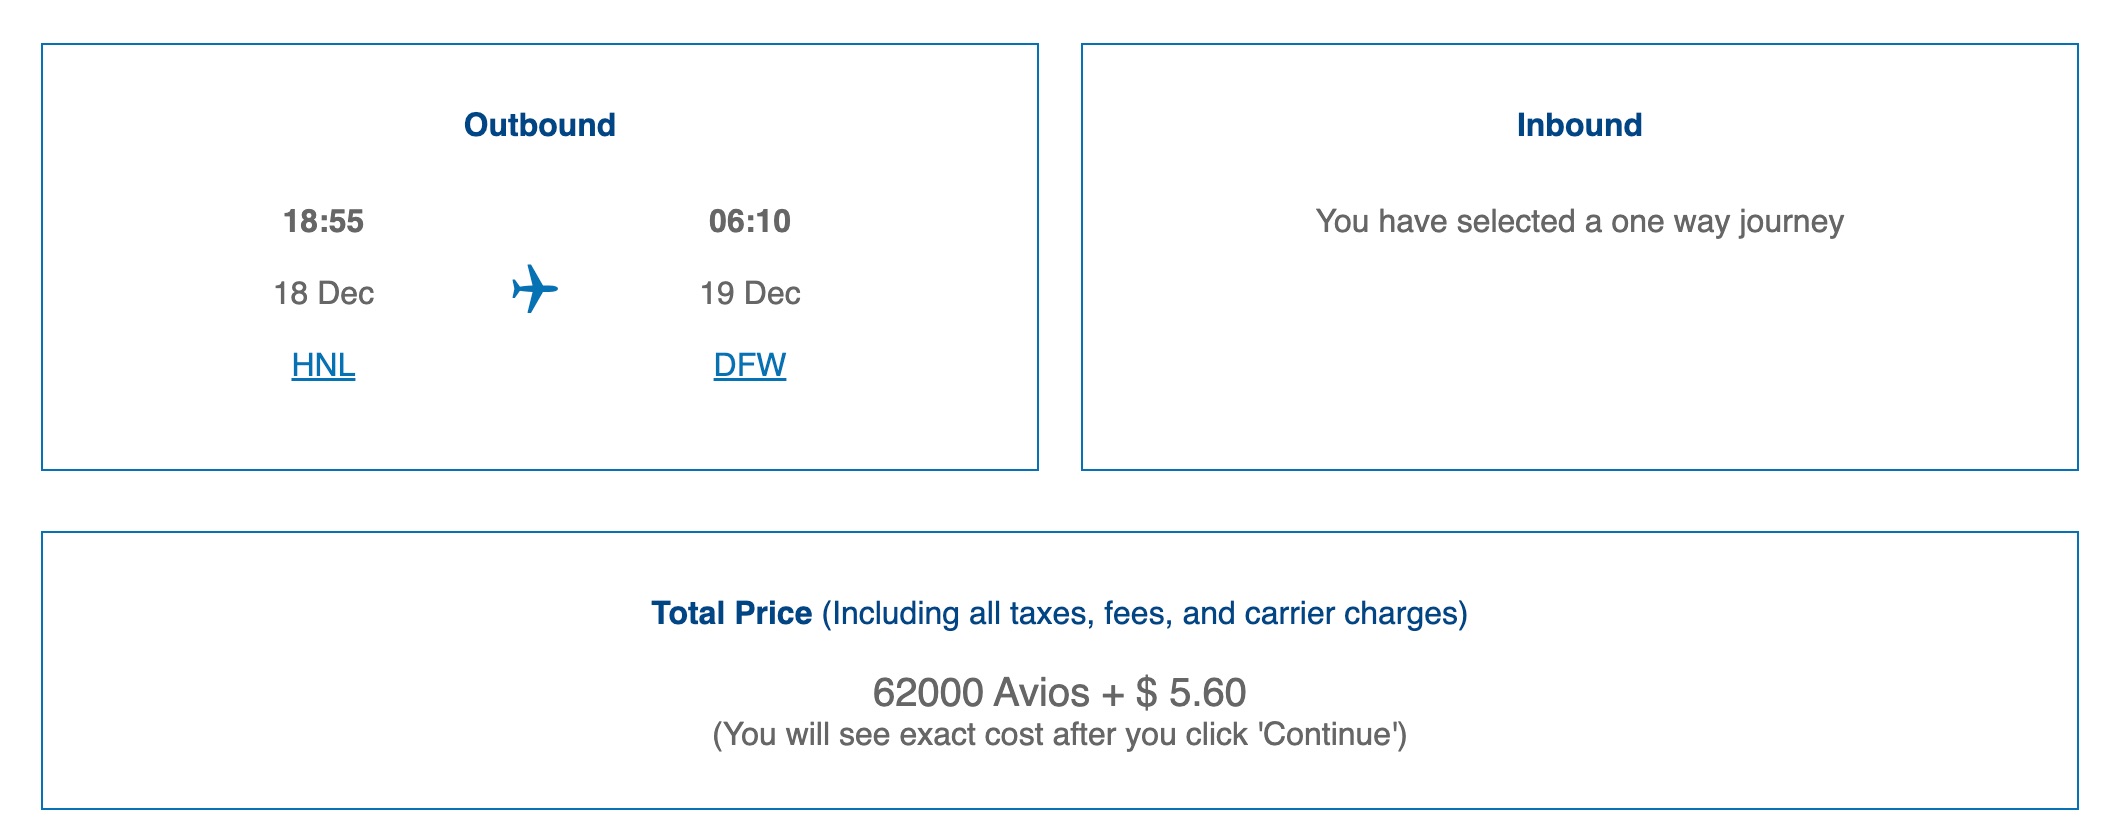Select the departure date 18 Dec
The height and width of the screenshot is (840, 2122).
pos(325,292)
